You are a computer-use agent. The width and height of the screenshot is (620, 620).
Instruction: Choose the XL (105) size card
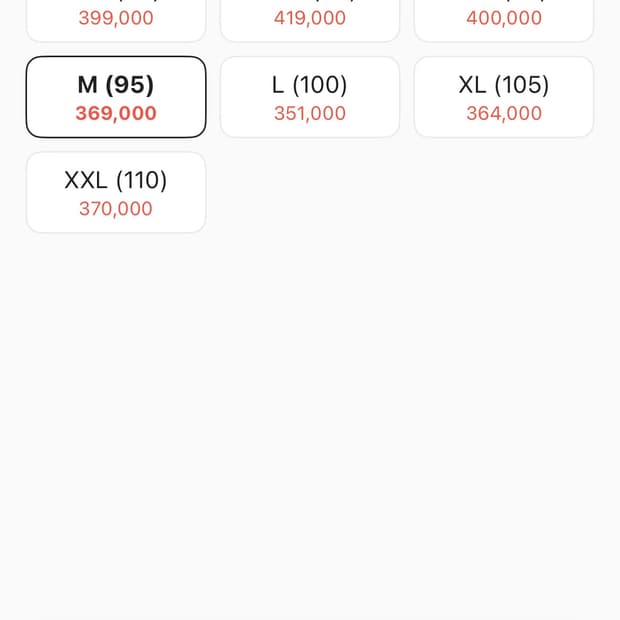tap(504, 97)
